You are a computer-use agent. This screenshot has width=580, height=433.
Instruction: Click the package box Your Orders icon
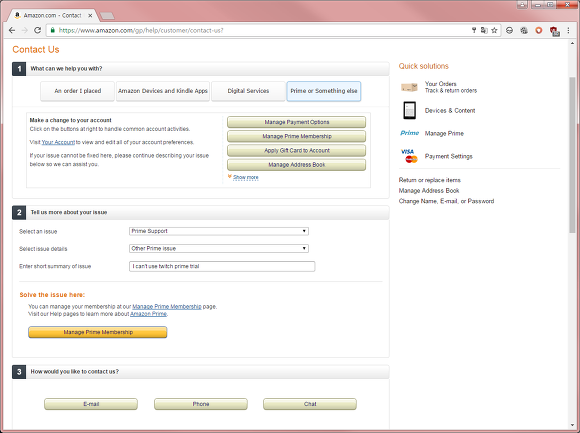pos(409,87)
